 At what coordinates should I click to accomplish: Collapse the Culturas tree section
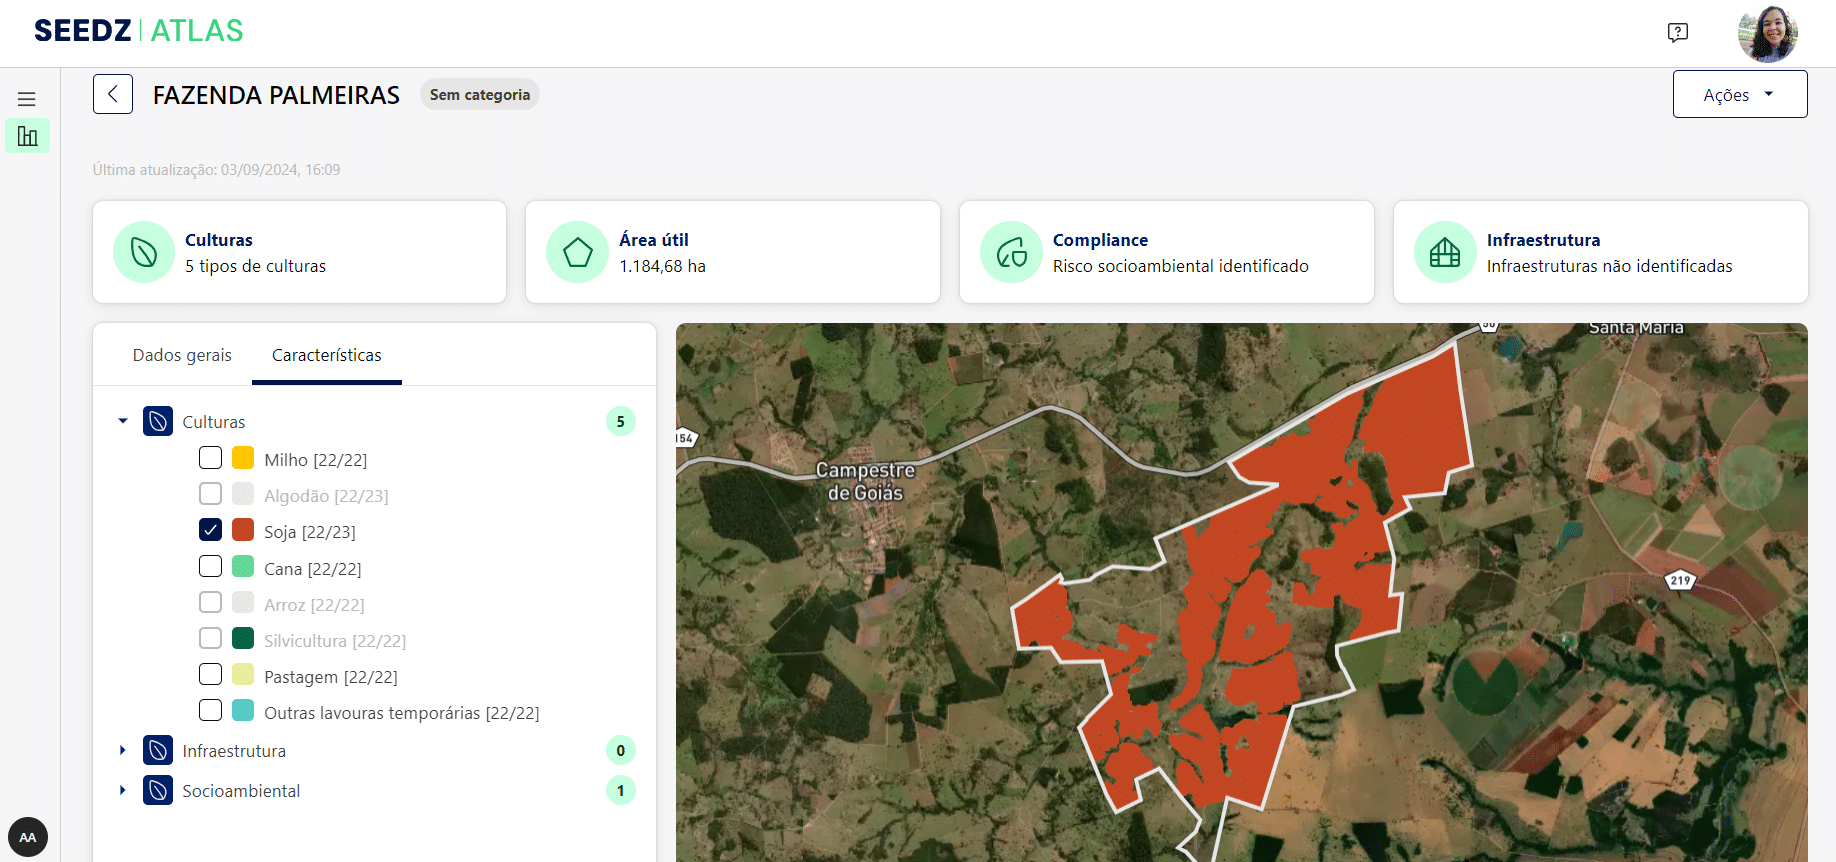pyautogui.click(x=123, y=421)
